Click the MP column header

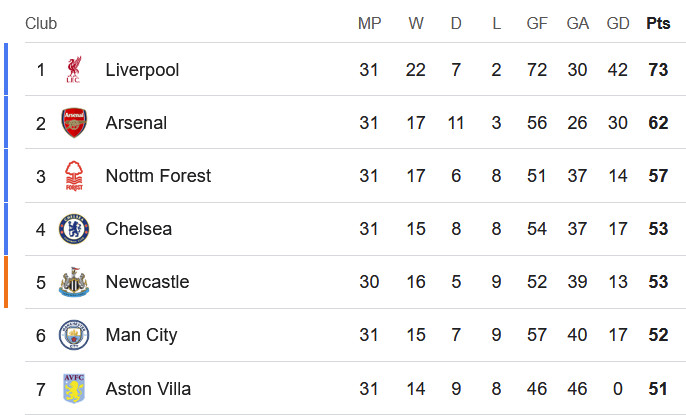[369, 23]
